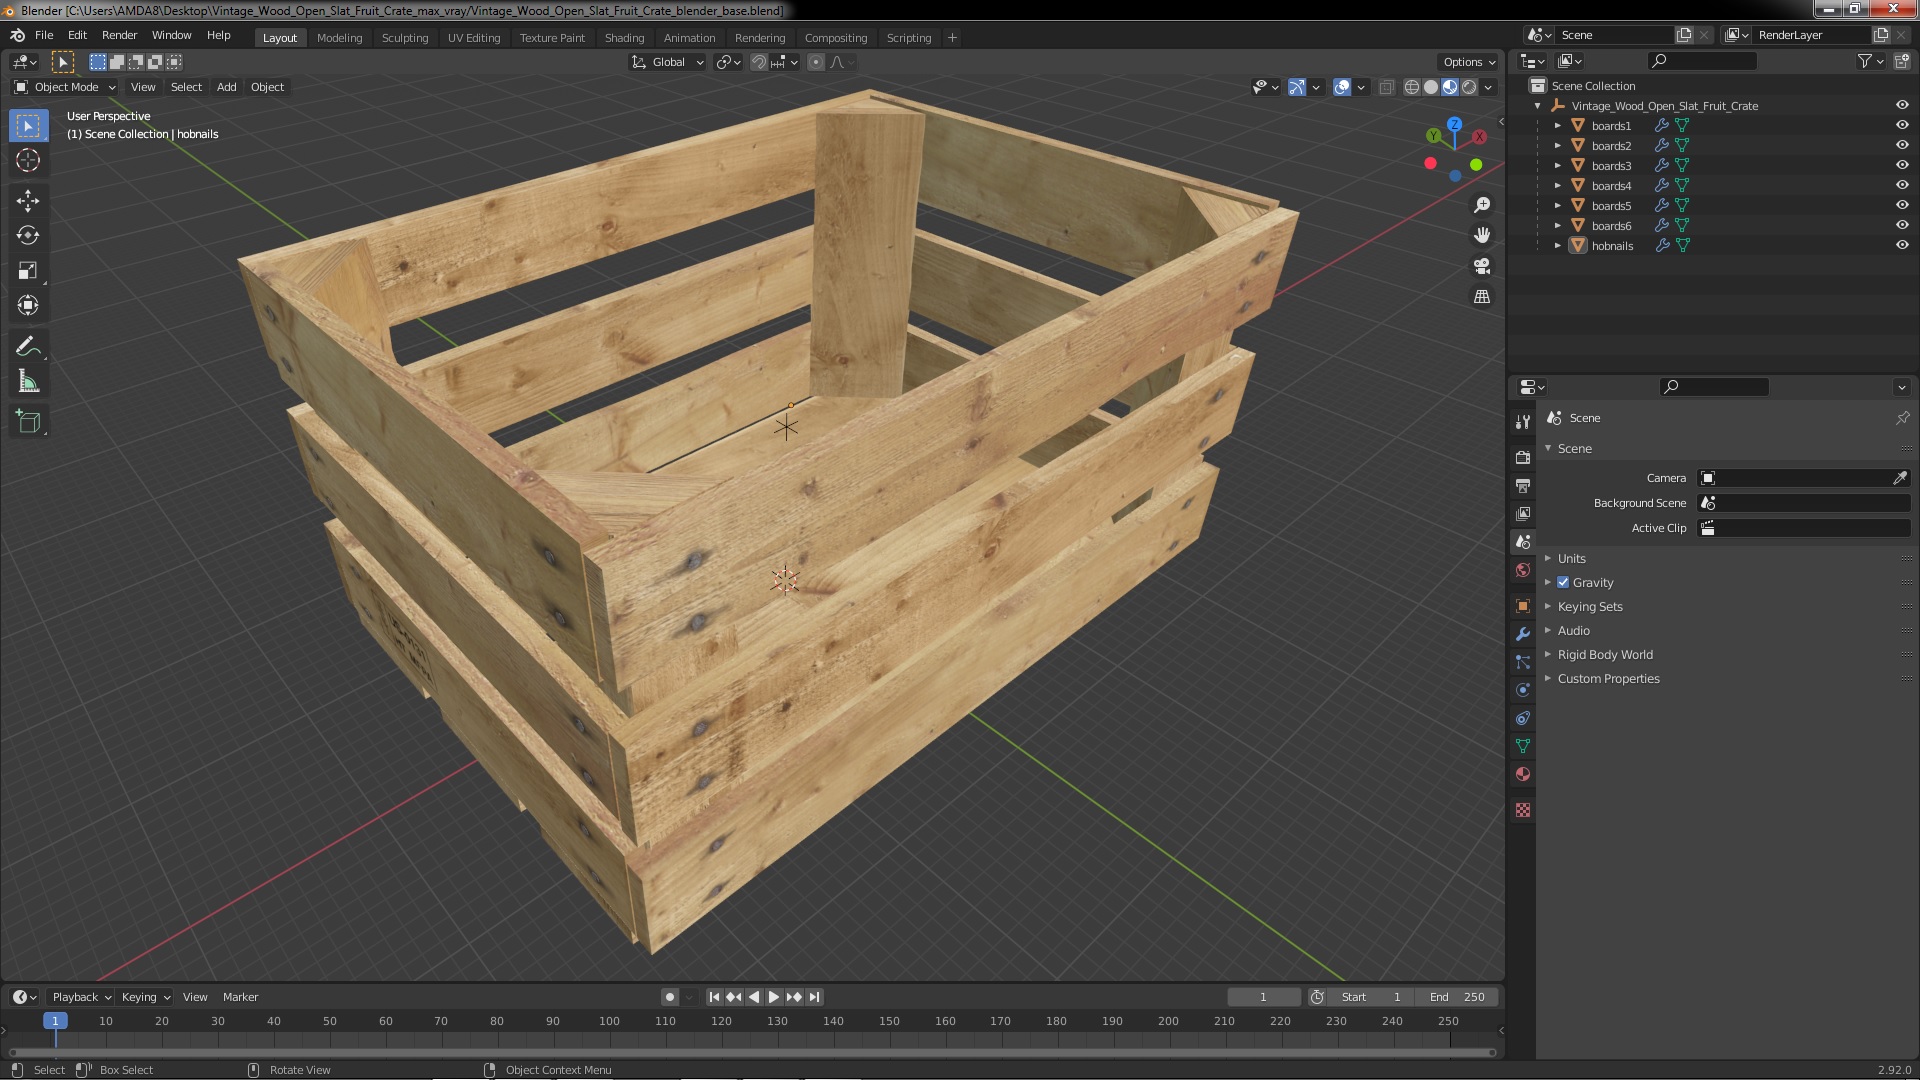Hide boards3 with its eye icon
The width and height of the screenshot is (1920, 1080).
click(x=1902, y=165)
